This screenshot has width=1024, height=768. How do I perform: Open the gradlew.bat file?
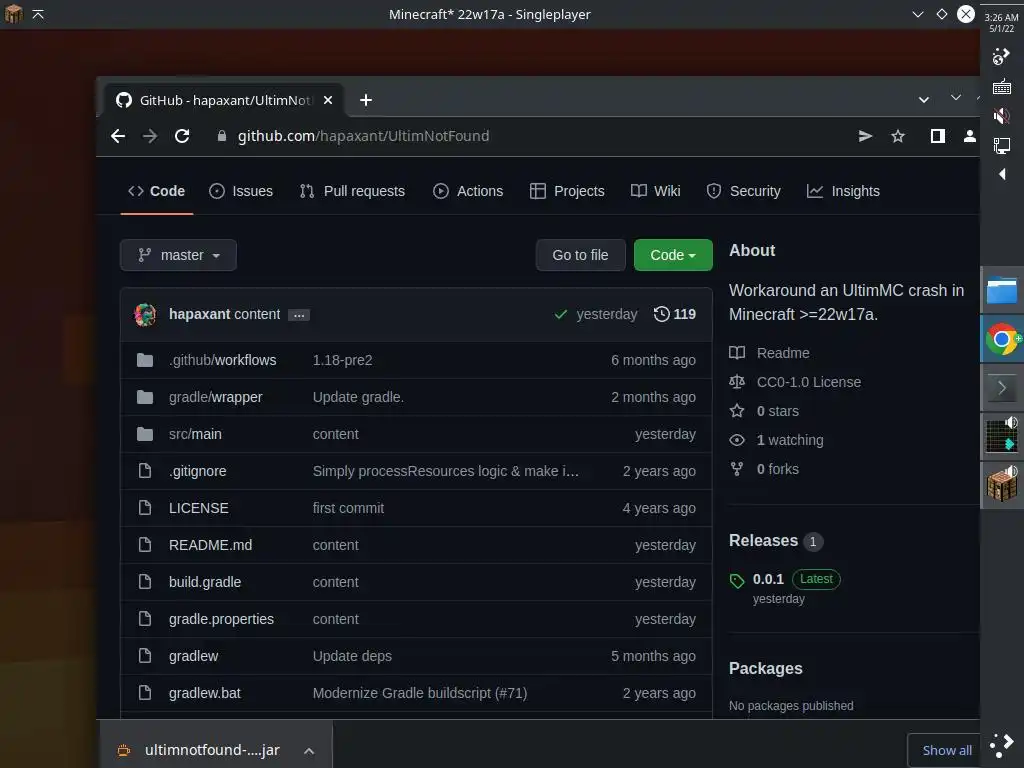(204, 693)
